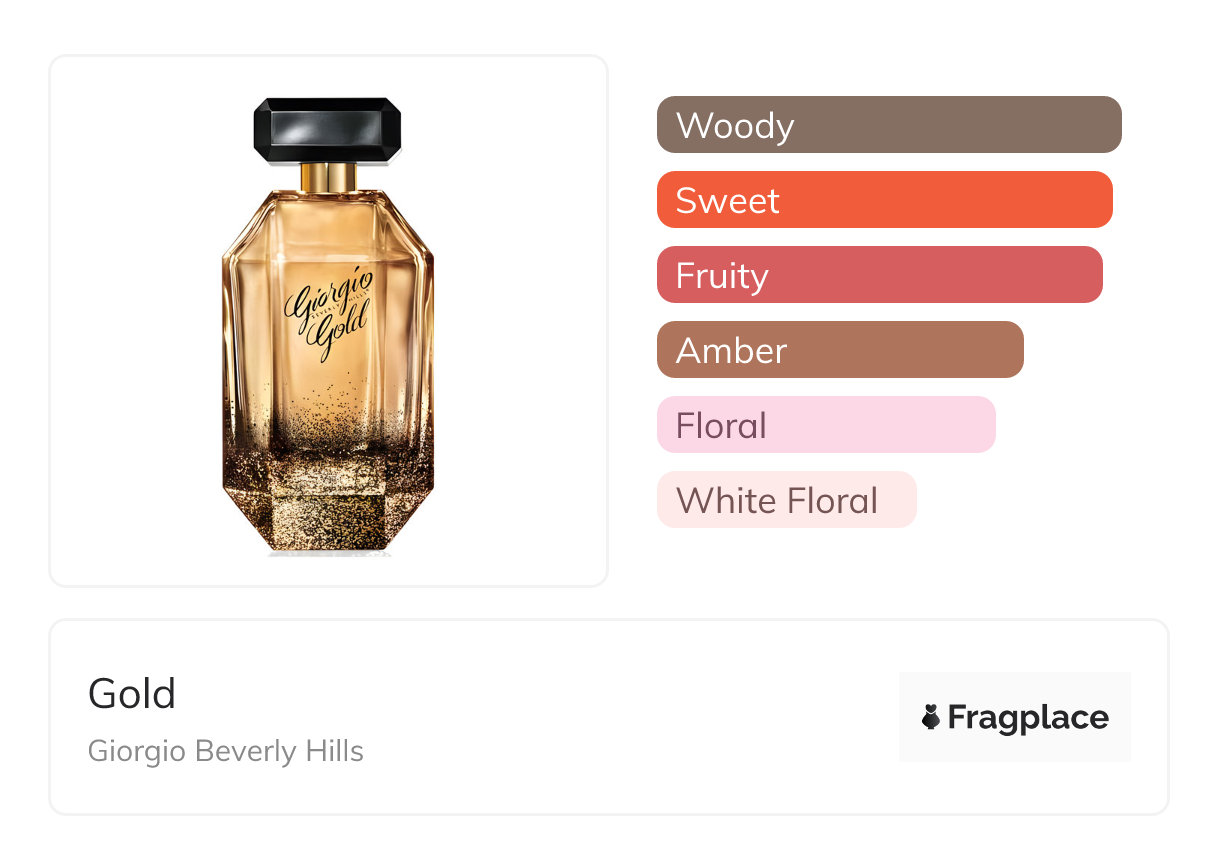
Task: Open the Fragplace wordmark link
Action: (x=1028, y=718)
